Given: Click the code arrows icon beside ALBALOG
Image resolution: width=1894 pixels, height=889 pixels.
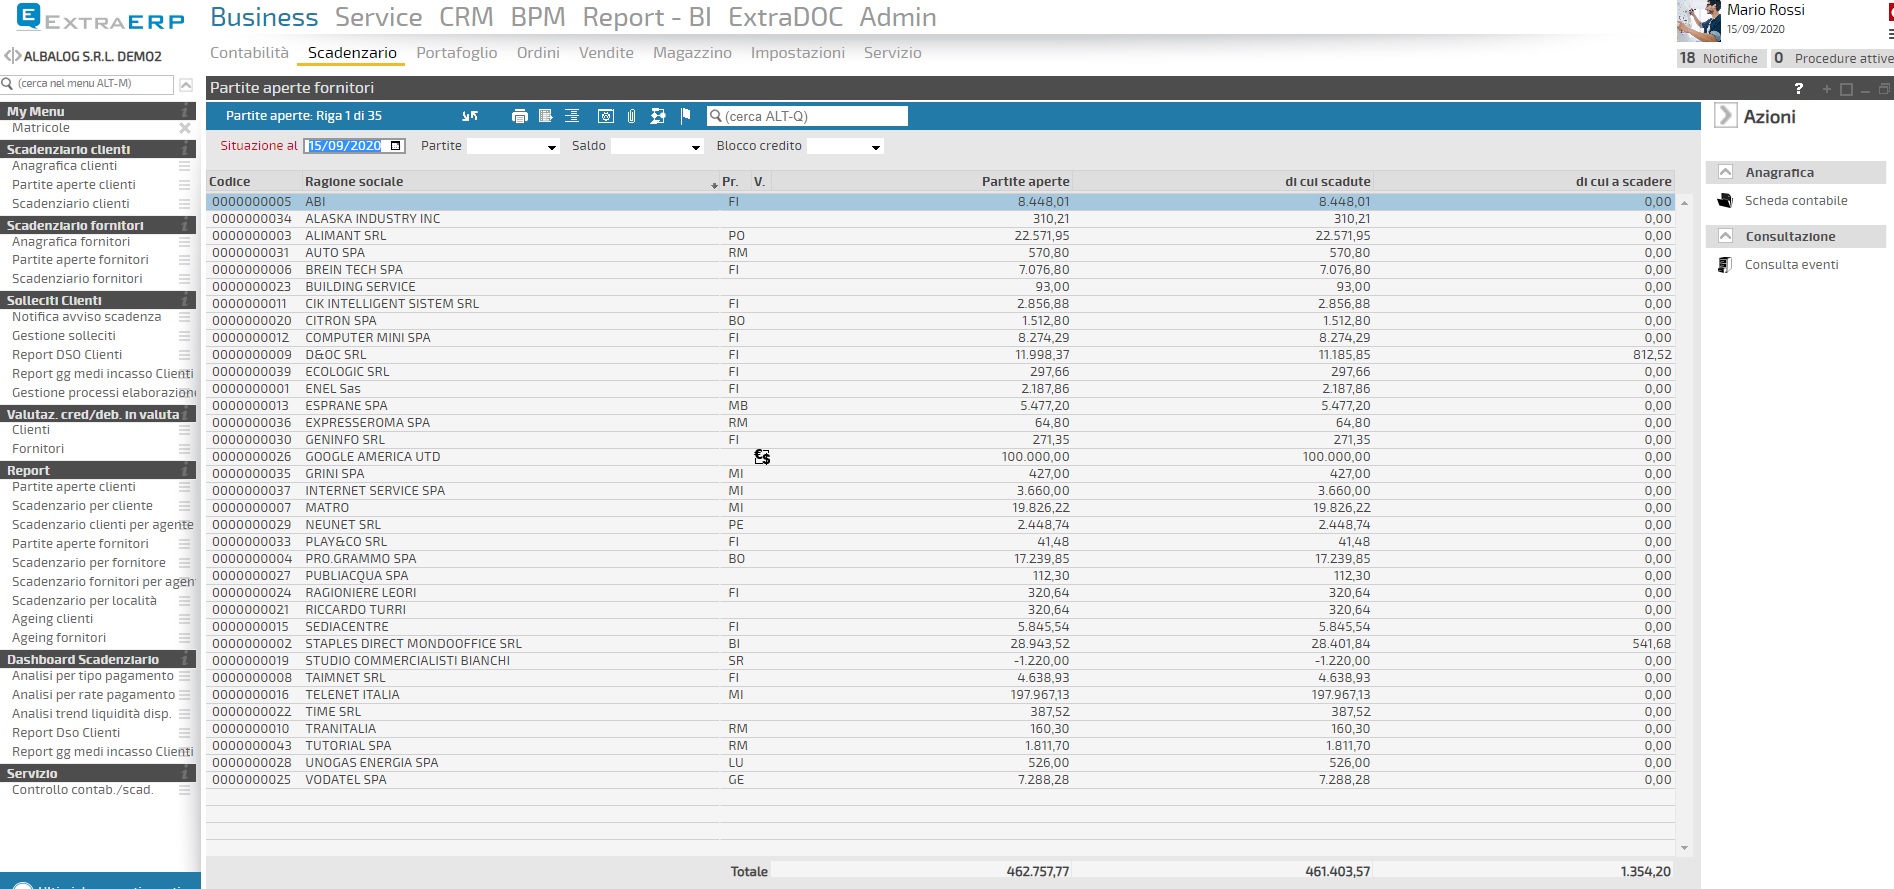Looking at the screenshot, I should pyautogui.click(x=12, y=56).
